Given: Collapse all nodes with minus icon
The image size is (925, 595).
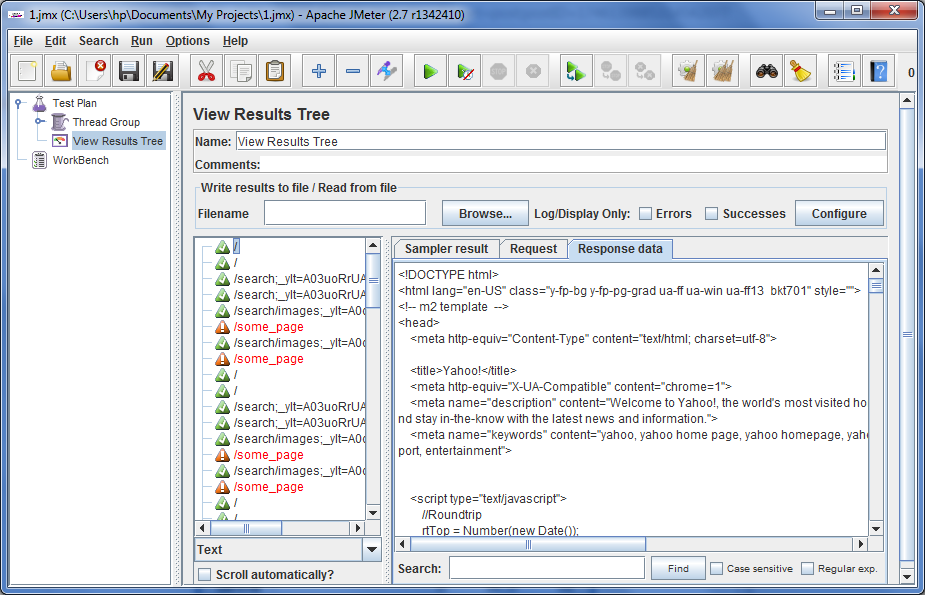Looking at the screenshot, I should pos(353,71).
